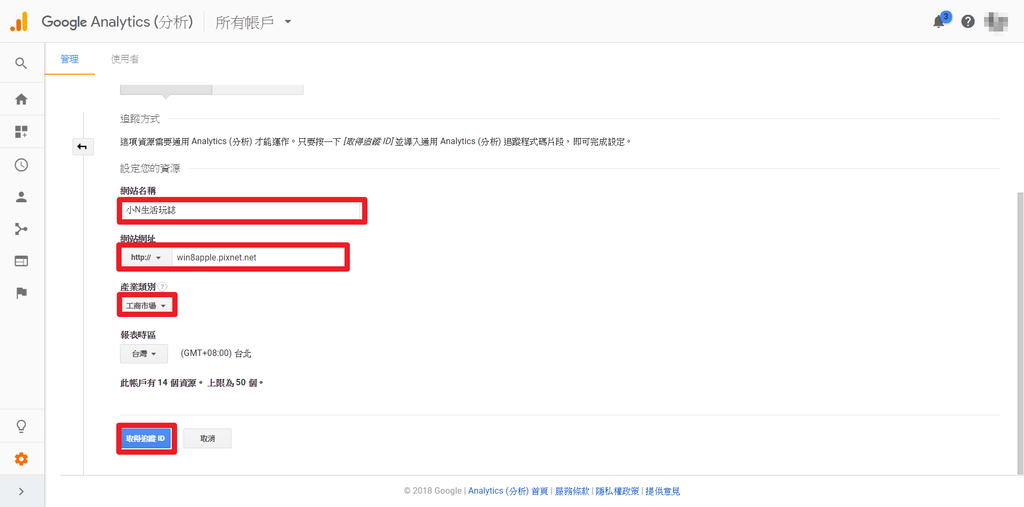The image size is (1024, 507).
Task: Open Discover lightbulb icon
Action: click(22, 427)
